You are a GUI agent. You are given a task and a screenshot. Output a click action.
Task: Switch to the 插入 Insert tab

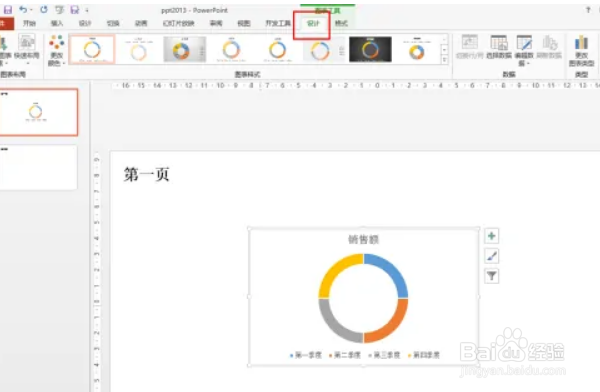click(x=57, y=23)
